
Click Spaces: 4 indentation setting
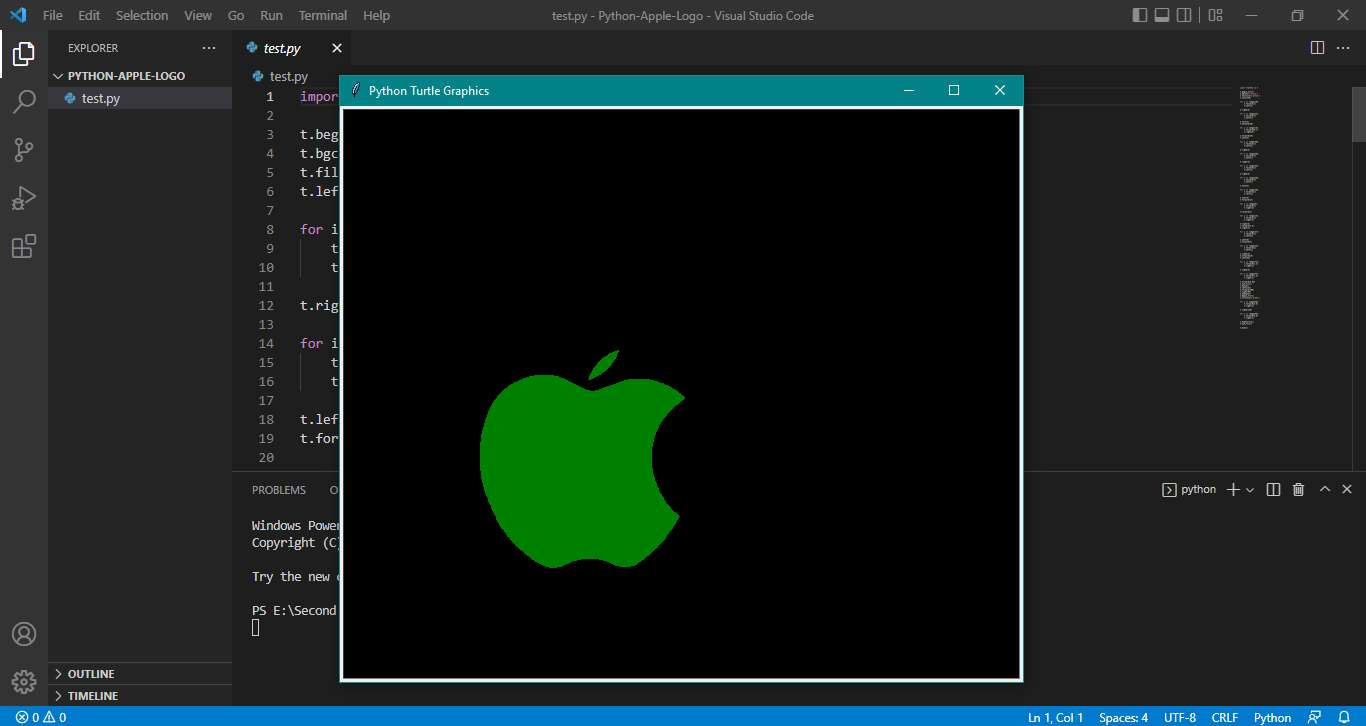coord(1123,717)
